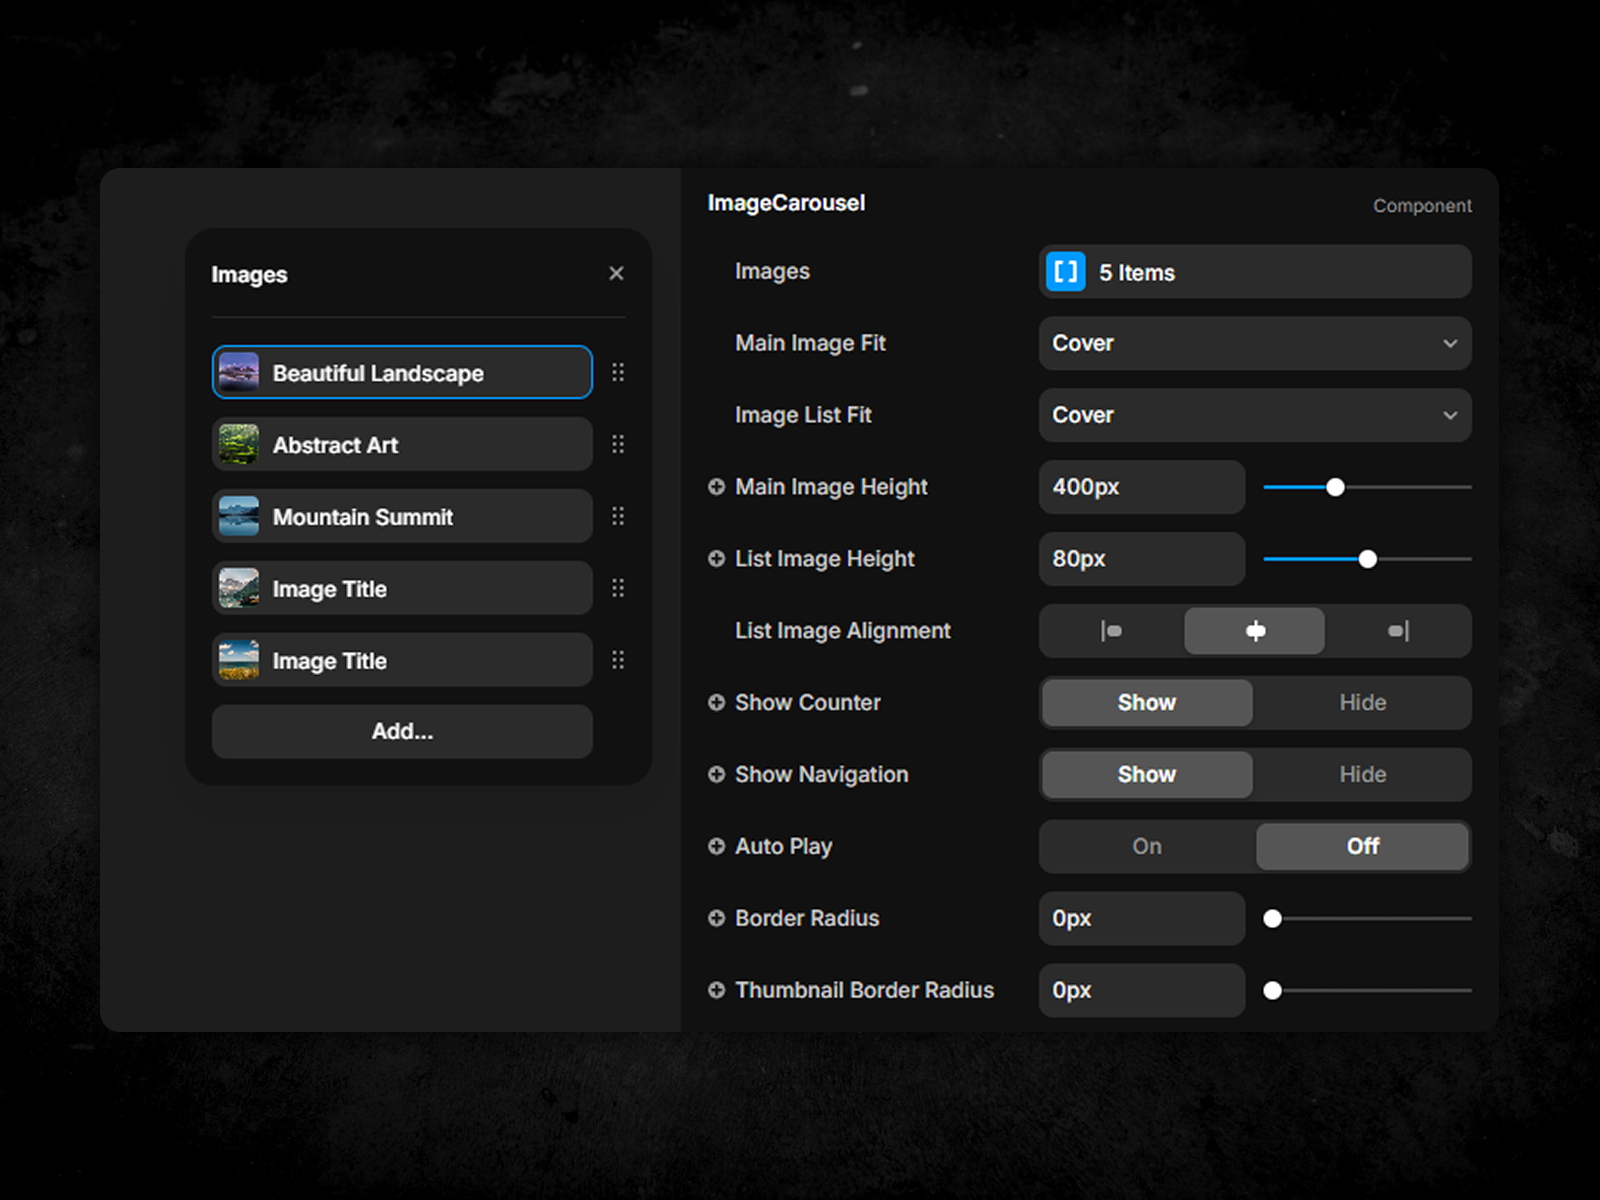
Task: Open the 5 Items images array
Action: click(1254, 272)
